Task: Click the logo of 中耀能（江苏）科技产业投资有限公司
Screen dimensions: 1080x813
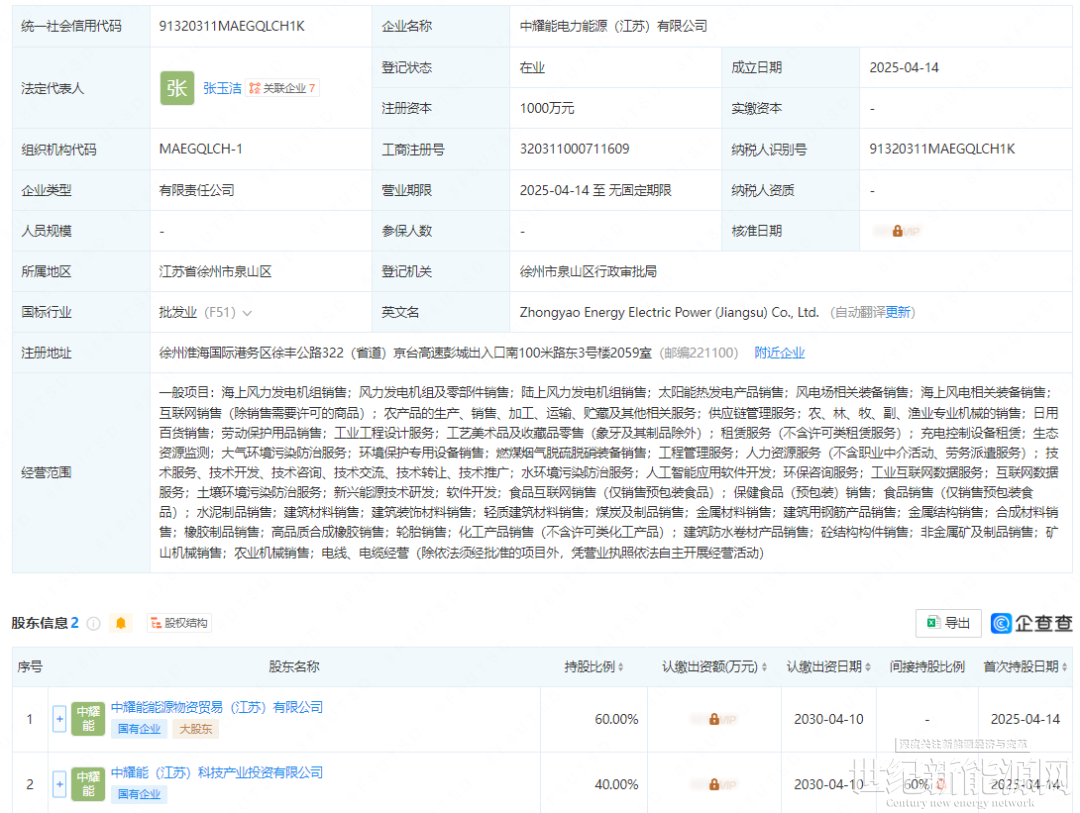Action: (88, 784)
